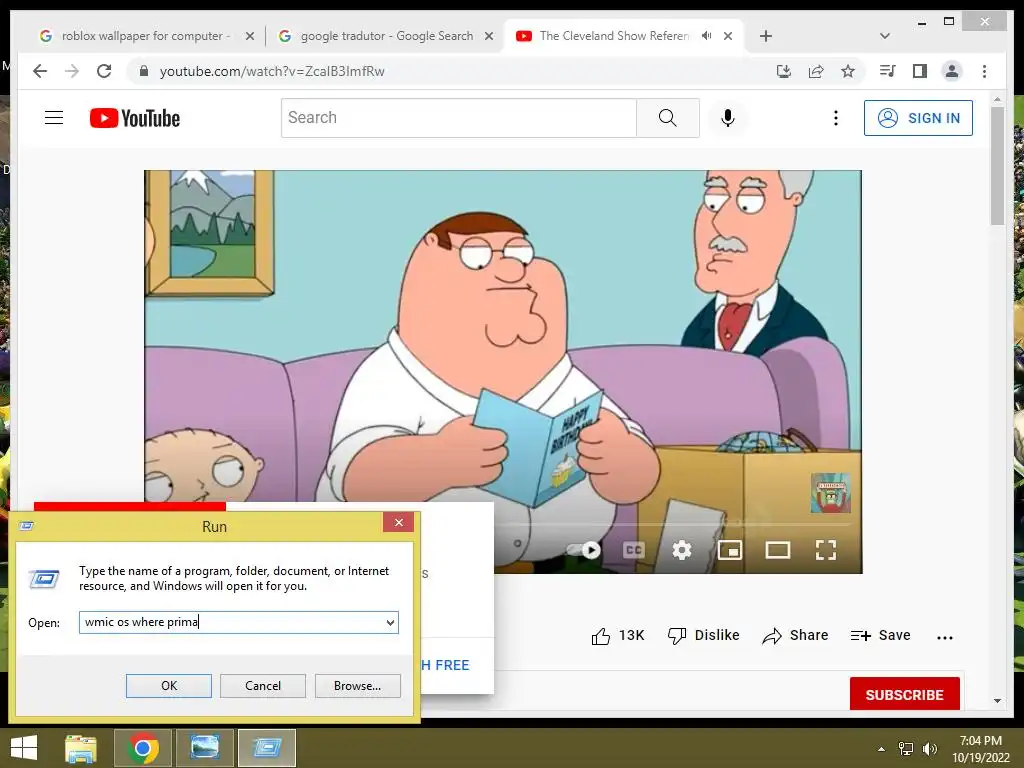This screenshot has height=768, width=1024.
Task: Go to YouTube home via logo
Action: (x=135, y=118)
